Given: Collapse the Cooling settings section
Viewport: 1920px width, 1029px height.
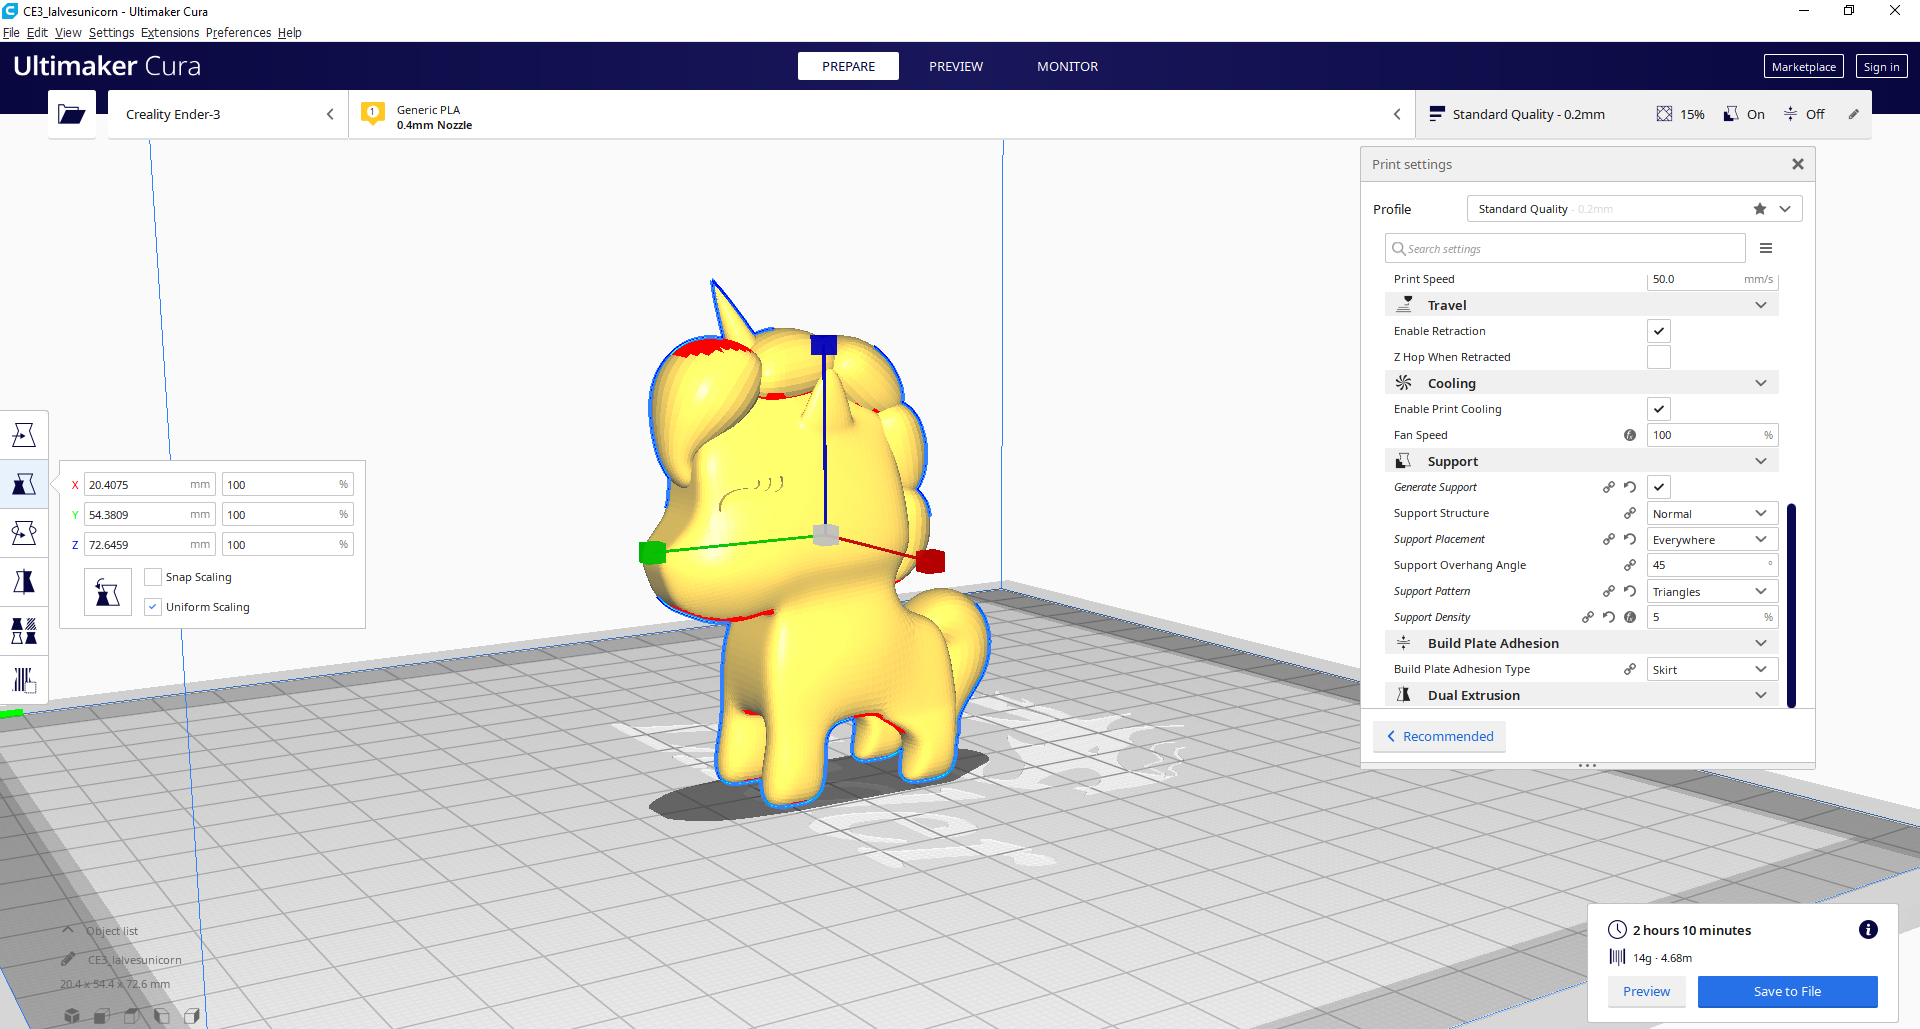Looking at the screenshot, I should click(x=1582, y=383).
